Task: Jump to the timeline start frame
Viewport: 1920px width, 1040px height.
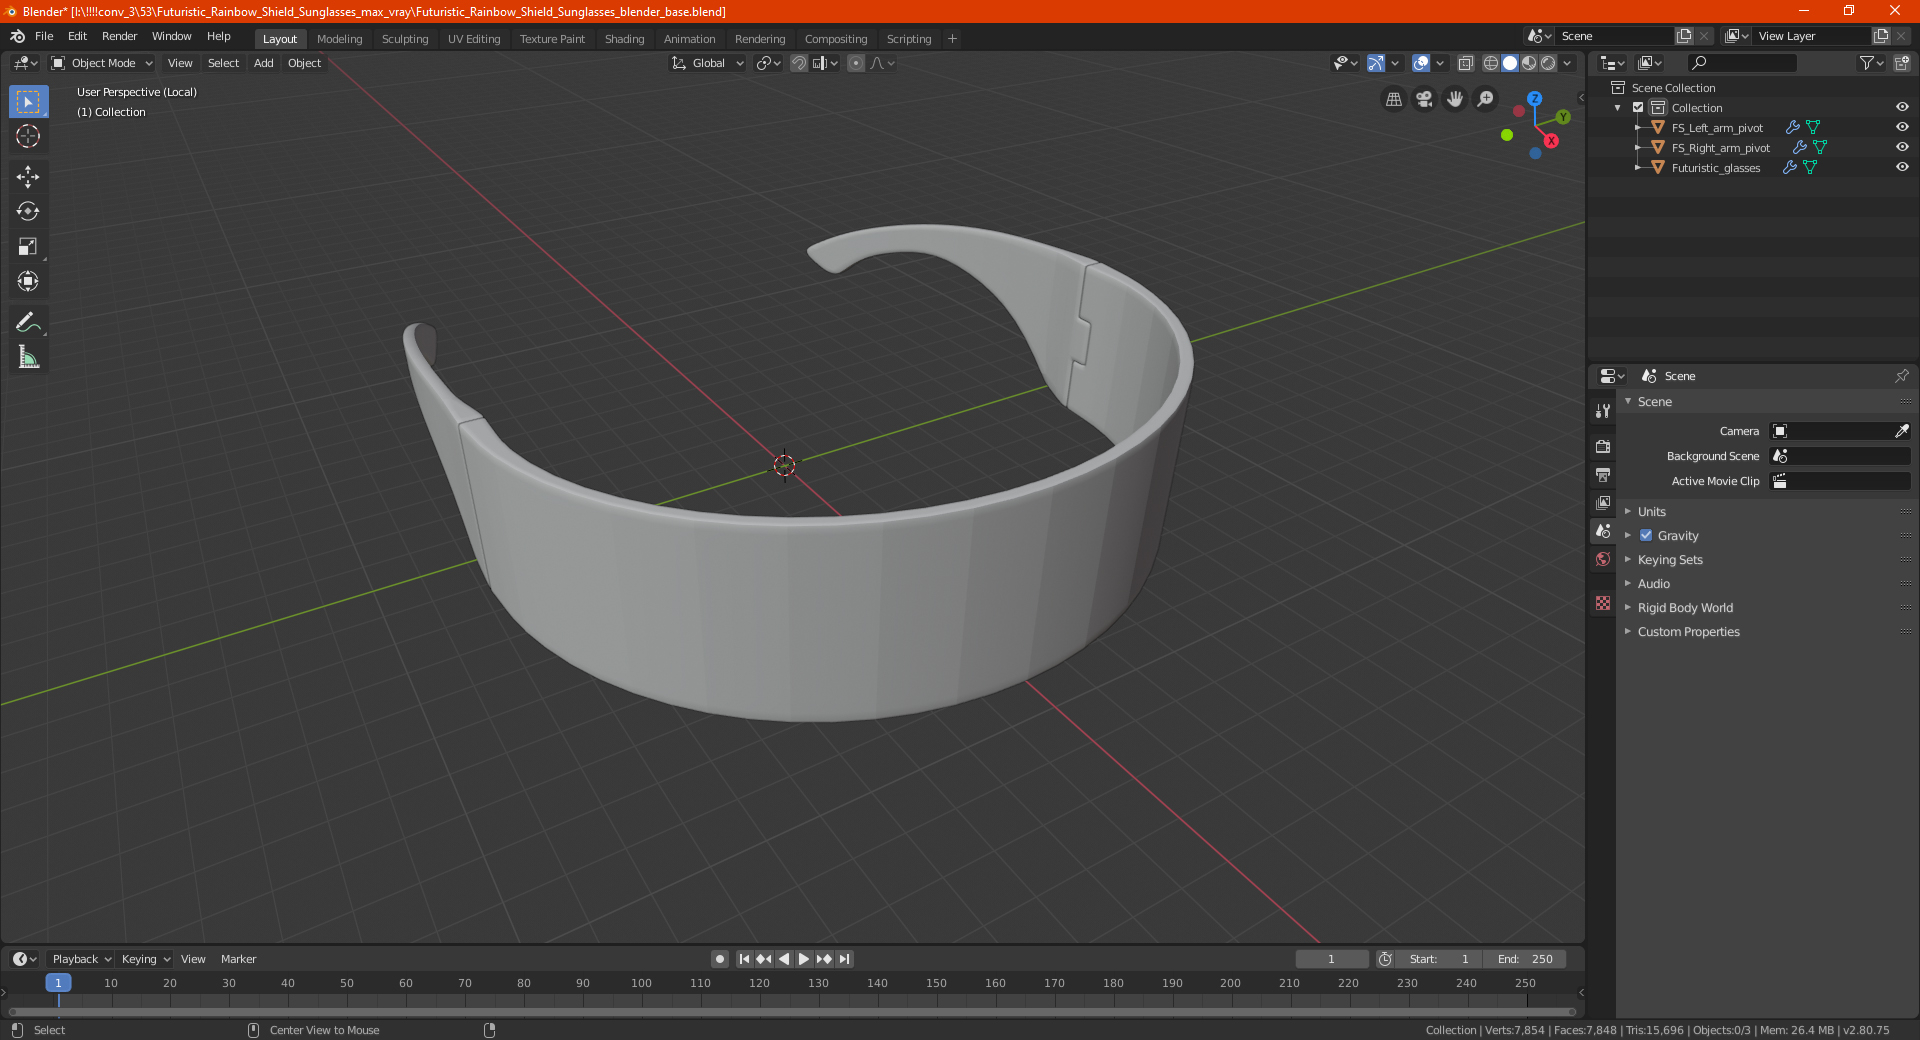Action: pyautogui.click(x=744, y=959)
